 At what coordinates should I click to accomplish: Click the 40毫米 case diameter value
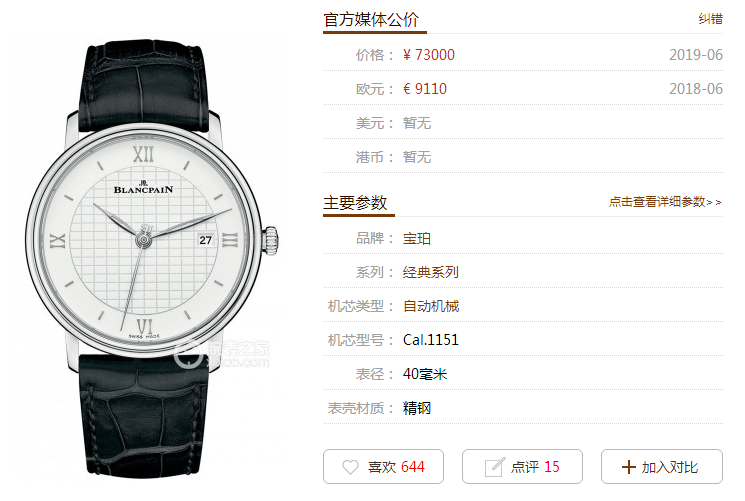tap(425, 374)
